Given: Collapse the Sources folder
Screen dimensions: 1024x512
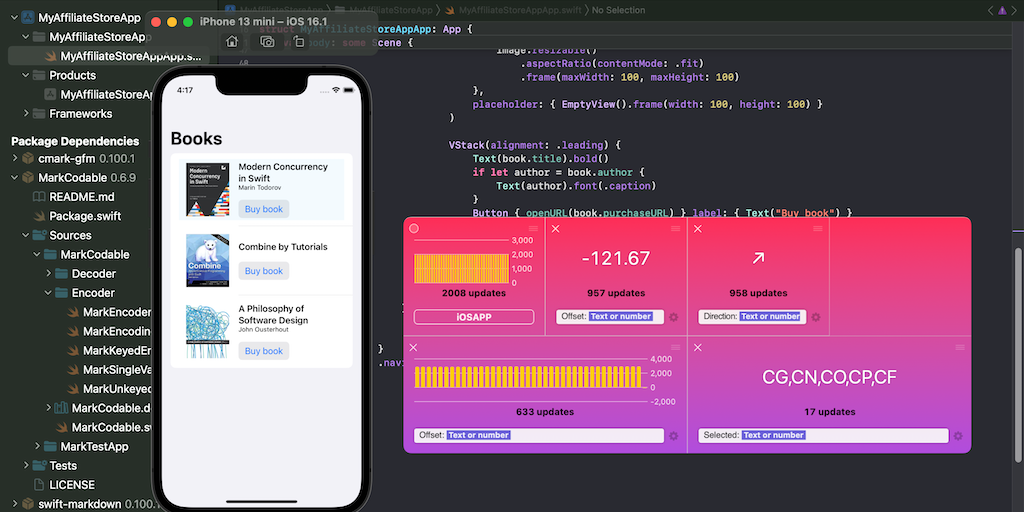Looking at the screenshot, I should tap(27, 236).
